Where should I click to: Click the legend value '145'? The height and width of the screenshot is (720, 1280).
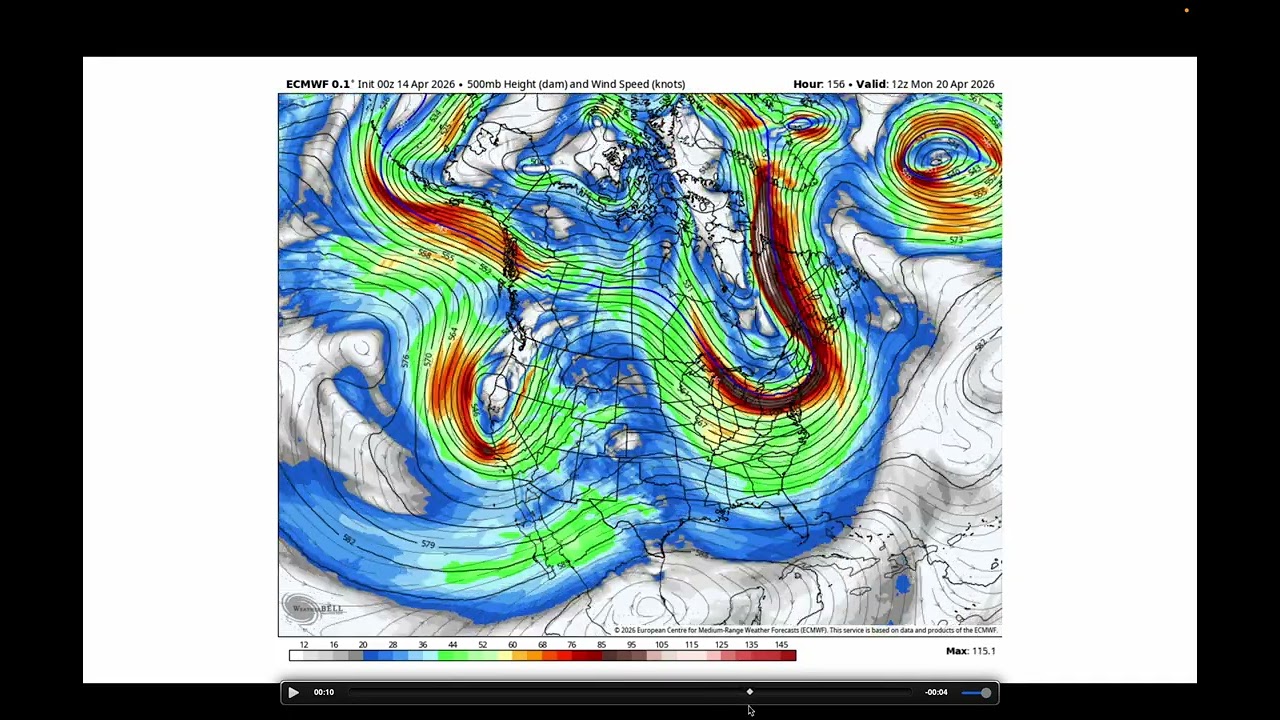point(781,645)
